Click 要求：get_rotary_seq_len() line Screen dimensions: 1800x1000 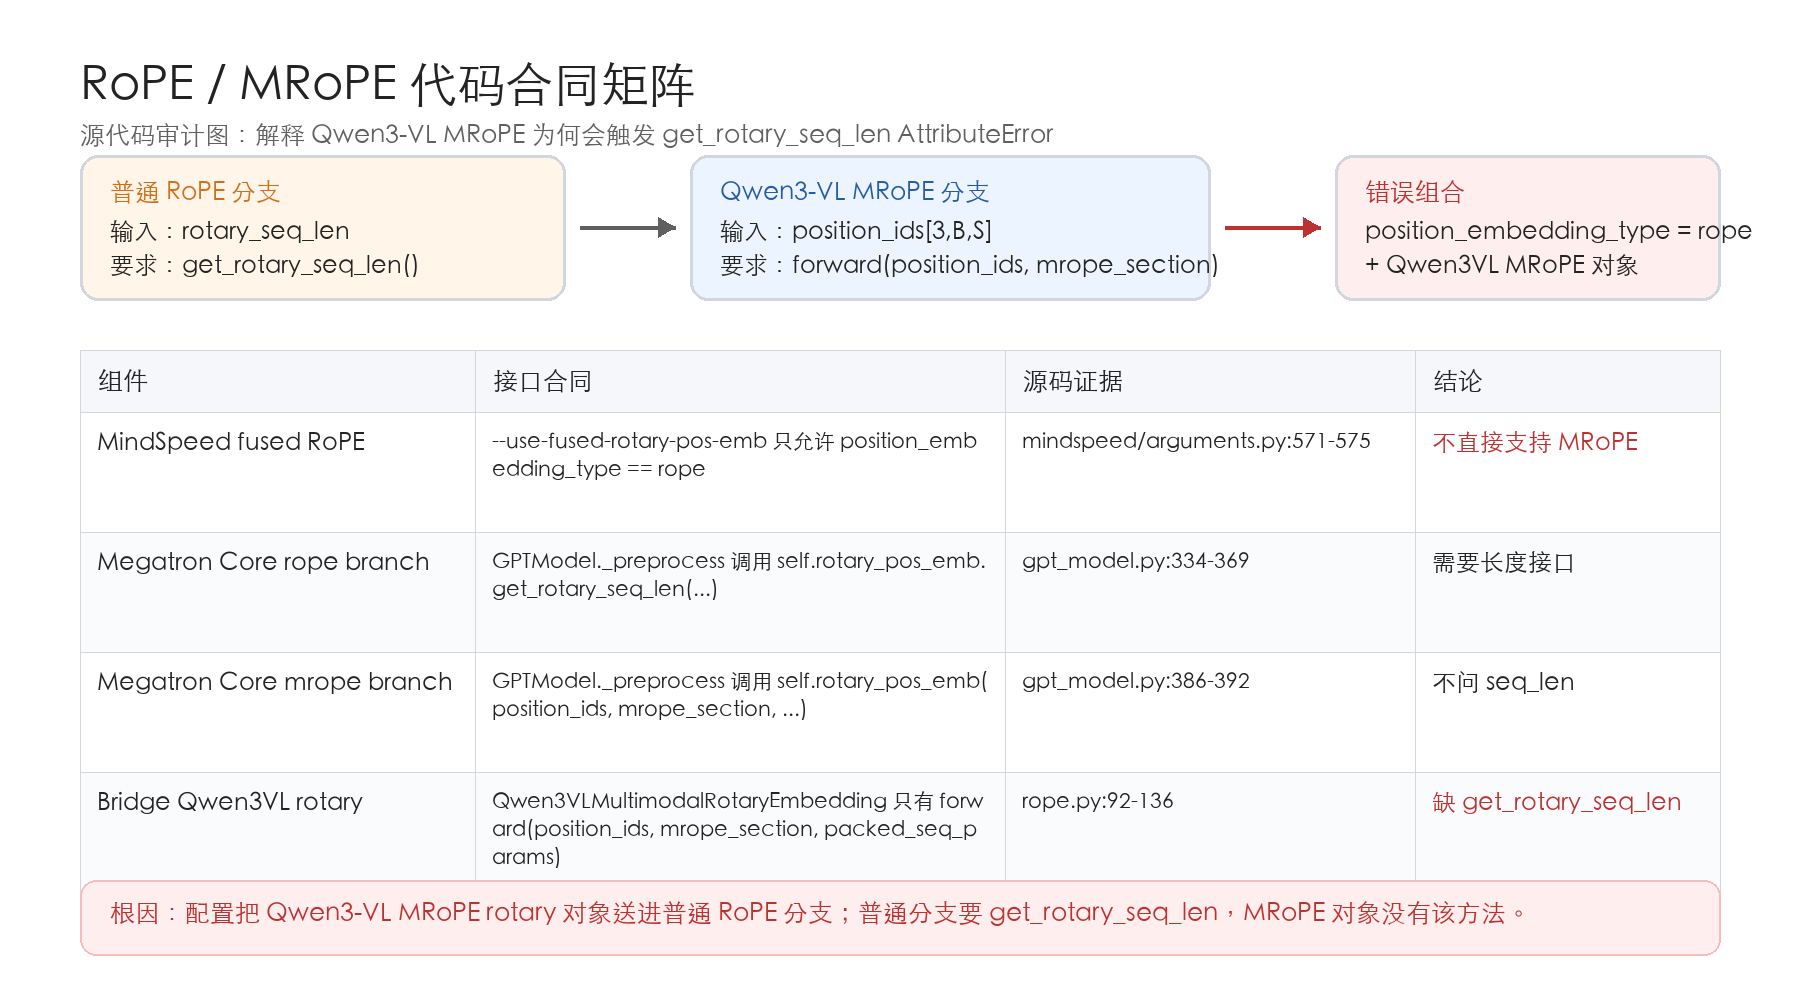click(264, 265)
